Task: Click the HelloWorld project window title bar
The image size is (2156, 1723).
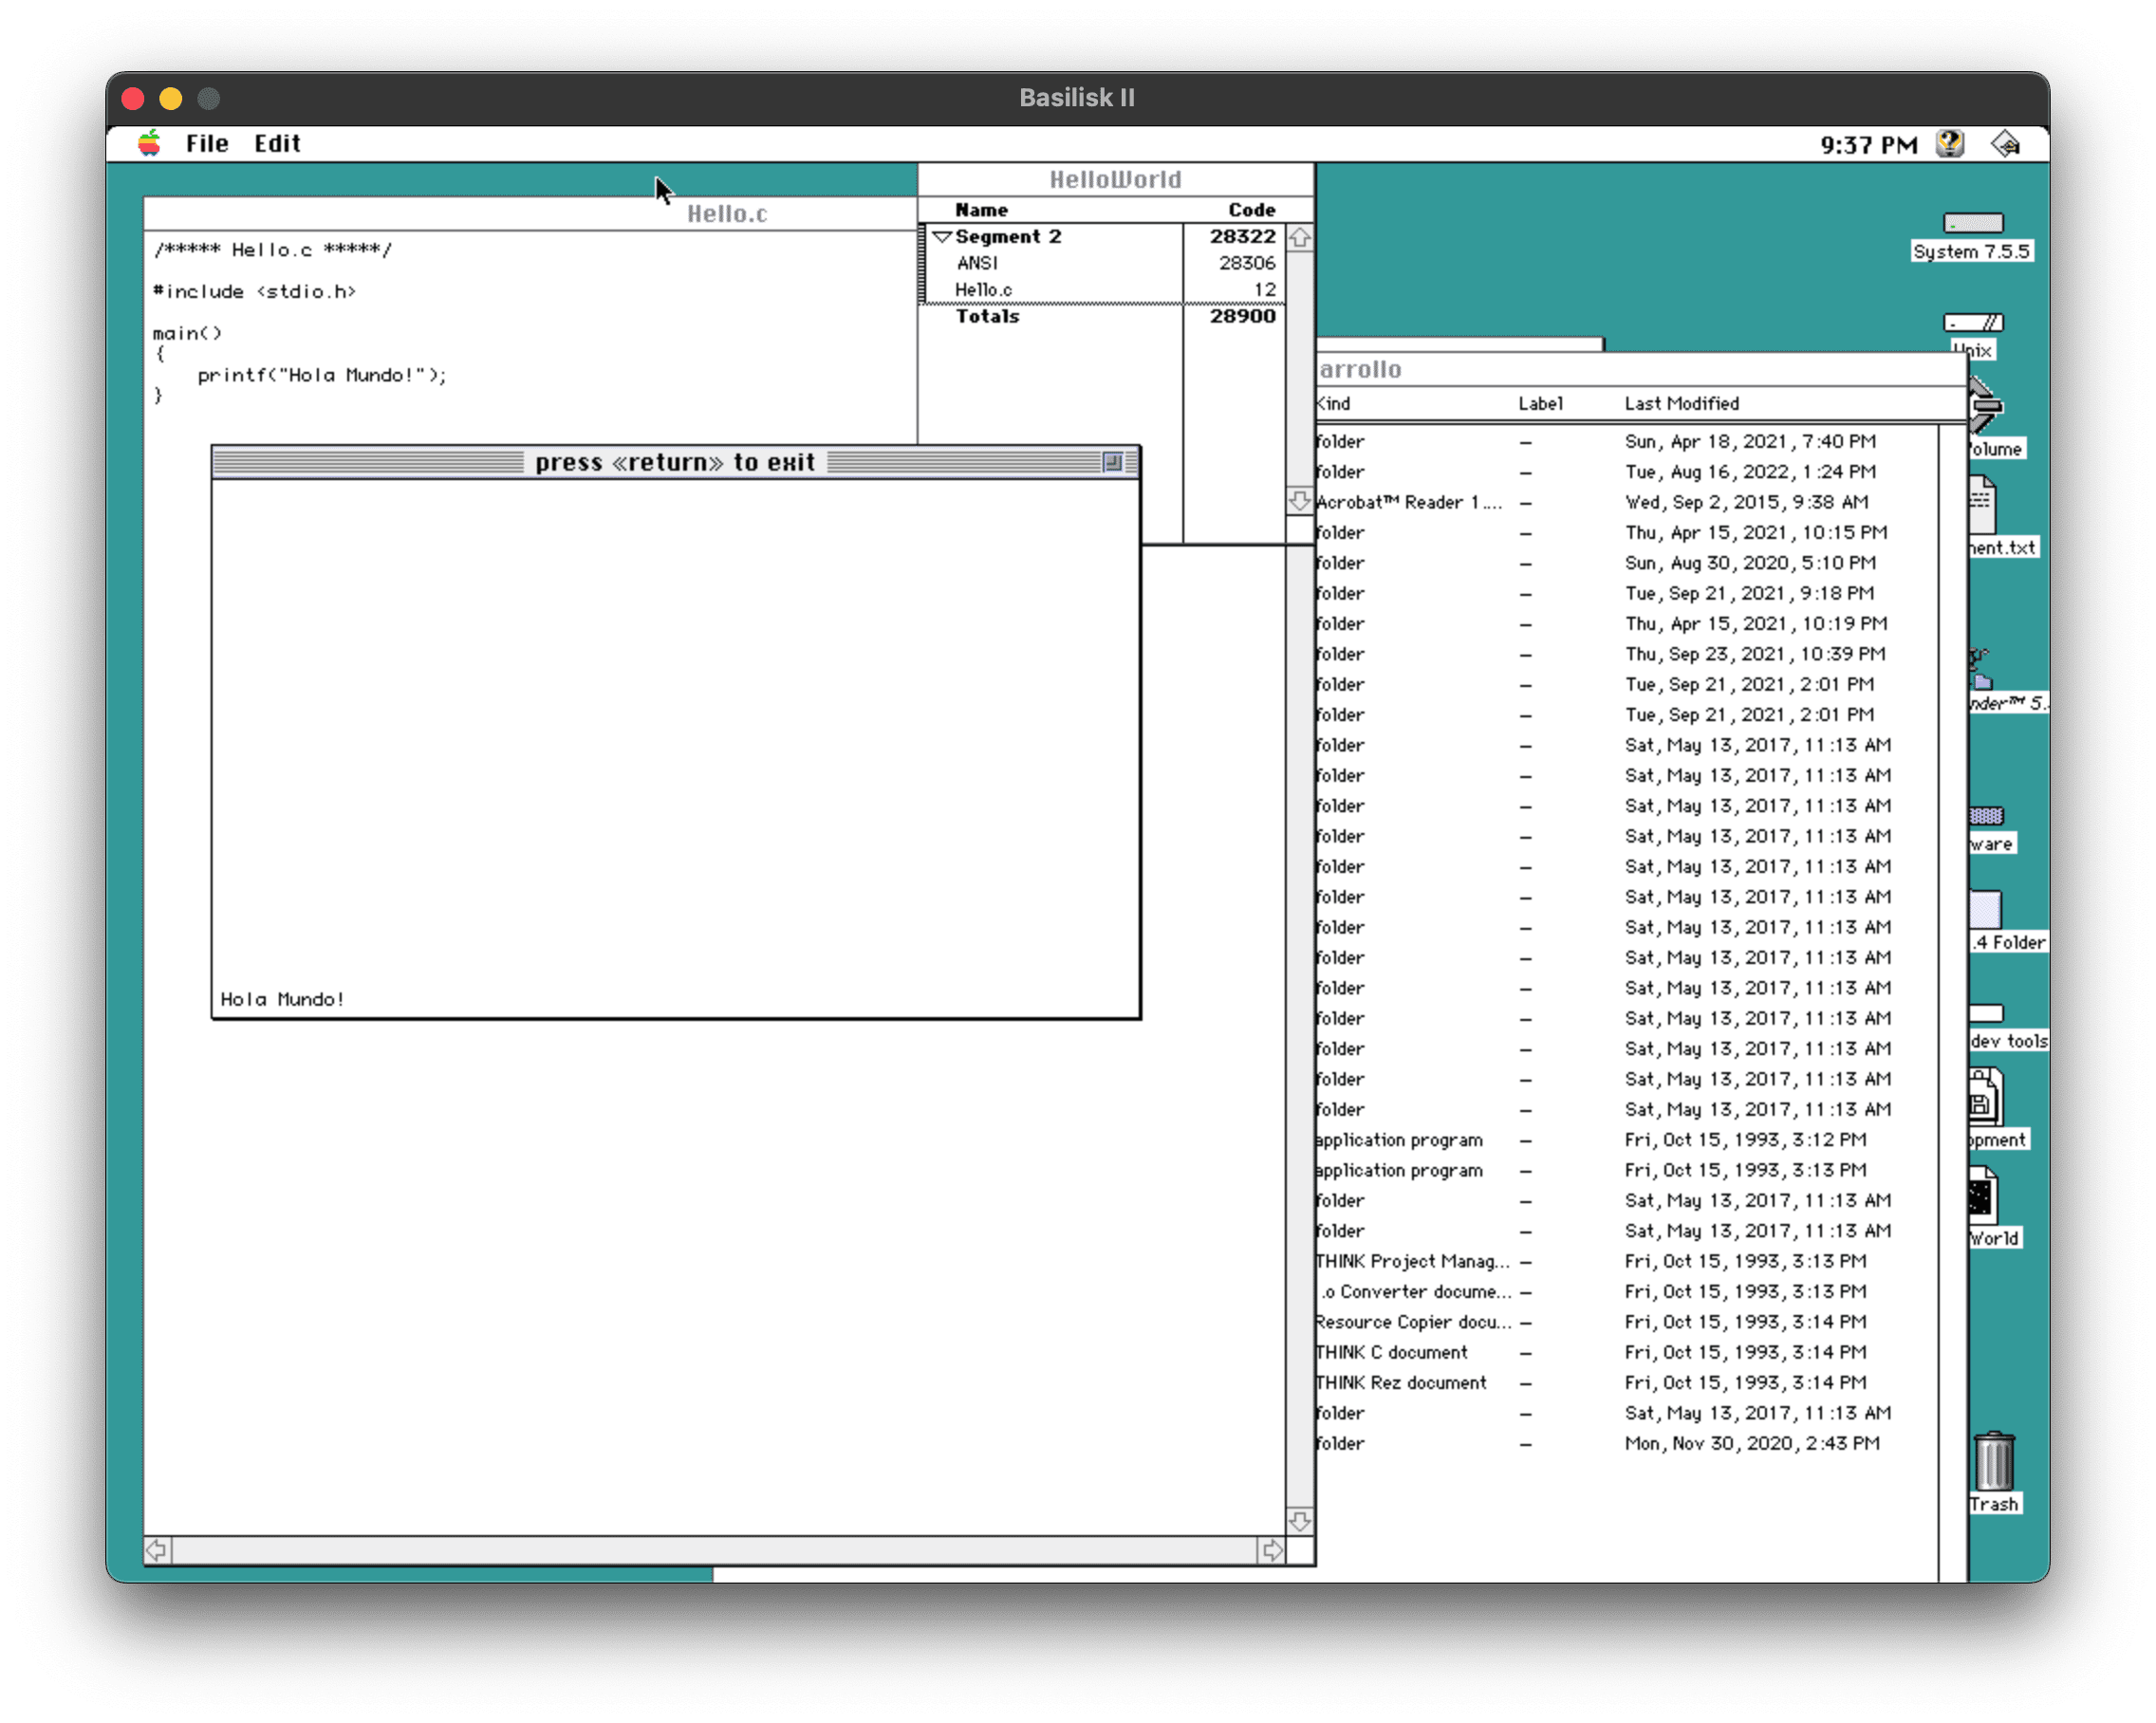Action: pyautogui.click(x=1115, y=180)
